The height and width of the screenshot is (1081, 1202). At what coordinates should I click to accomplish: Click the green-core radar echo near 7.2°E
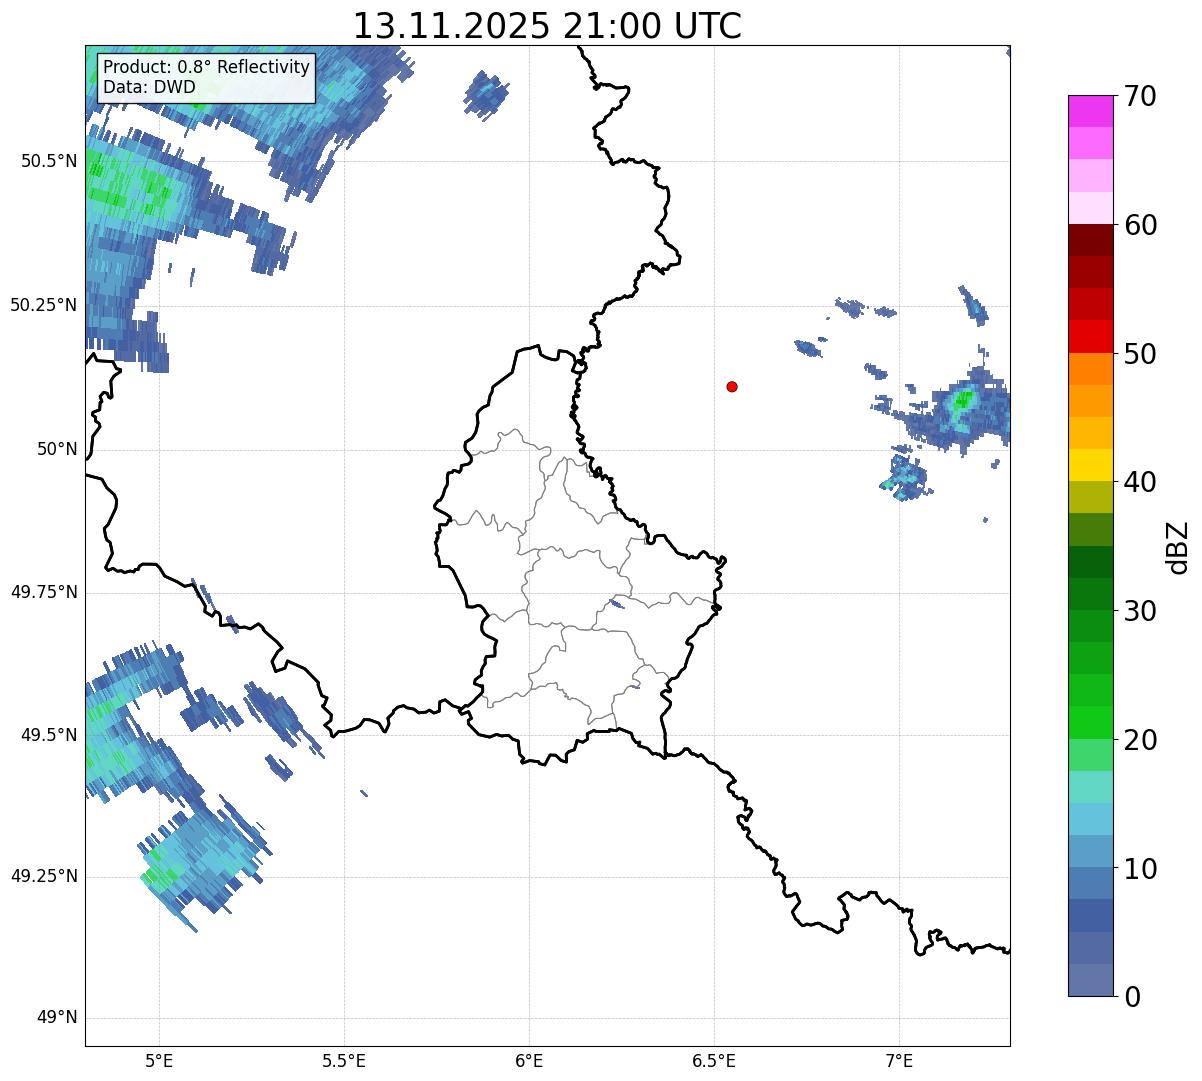click(961, 402)
